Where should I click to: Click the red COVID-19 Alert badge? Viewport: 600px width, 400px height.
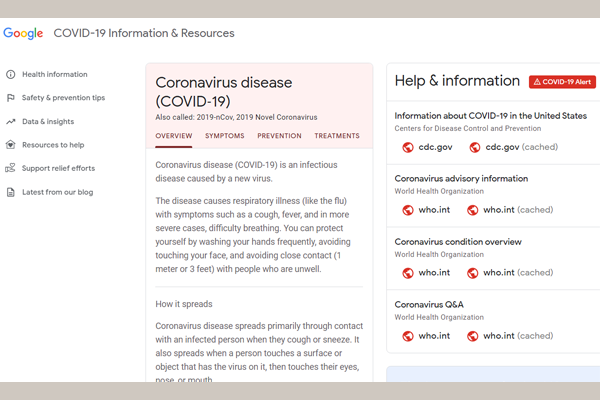point(562,82)
